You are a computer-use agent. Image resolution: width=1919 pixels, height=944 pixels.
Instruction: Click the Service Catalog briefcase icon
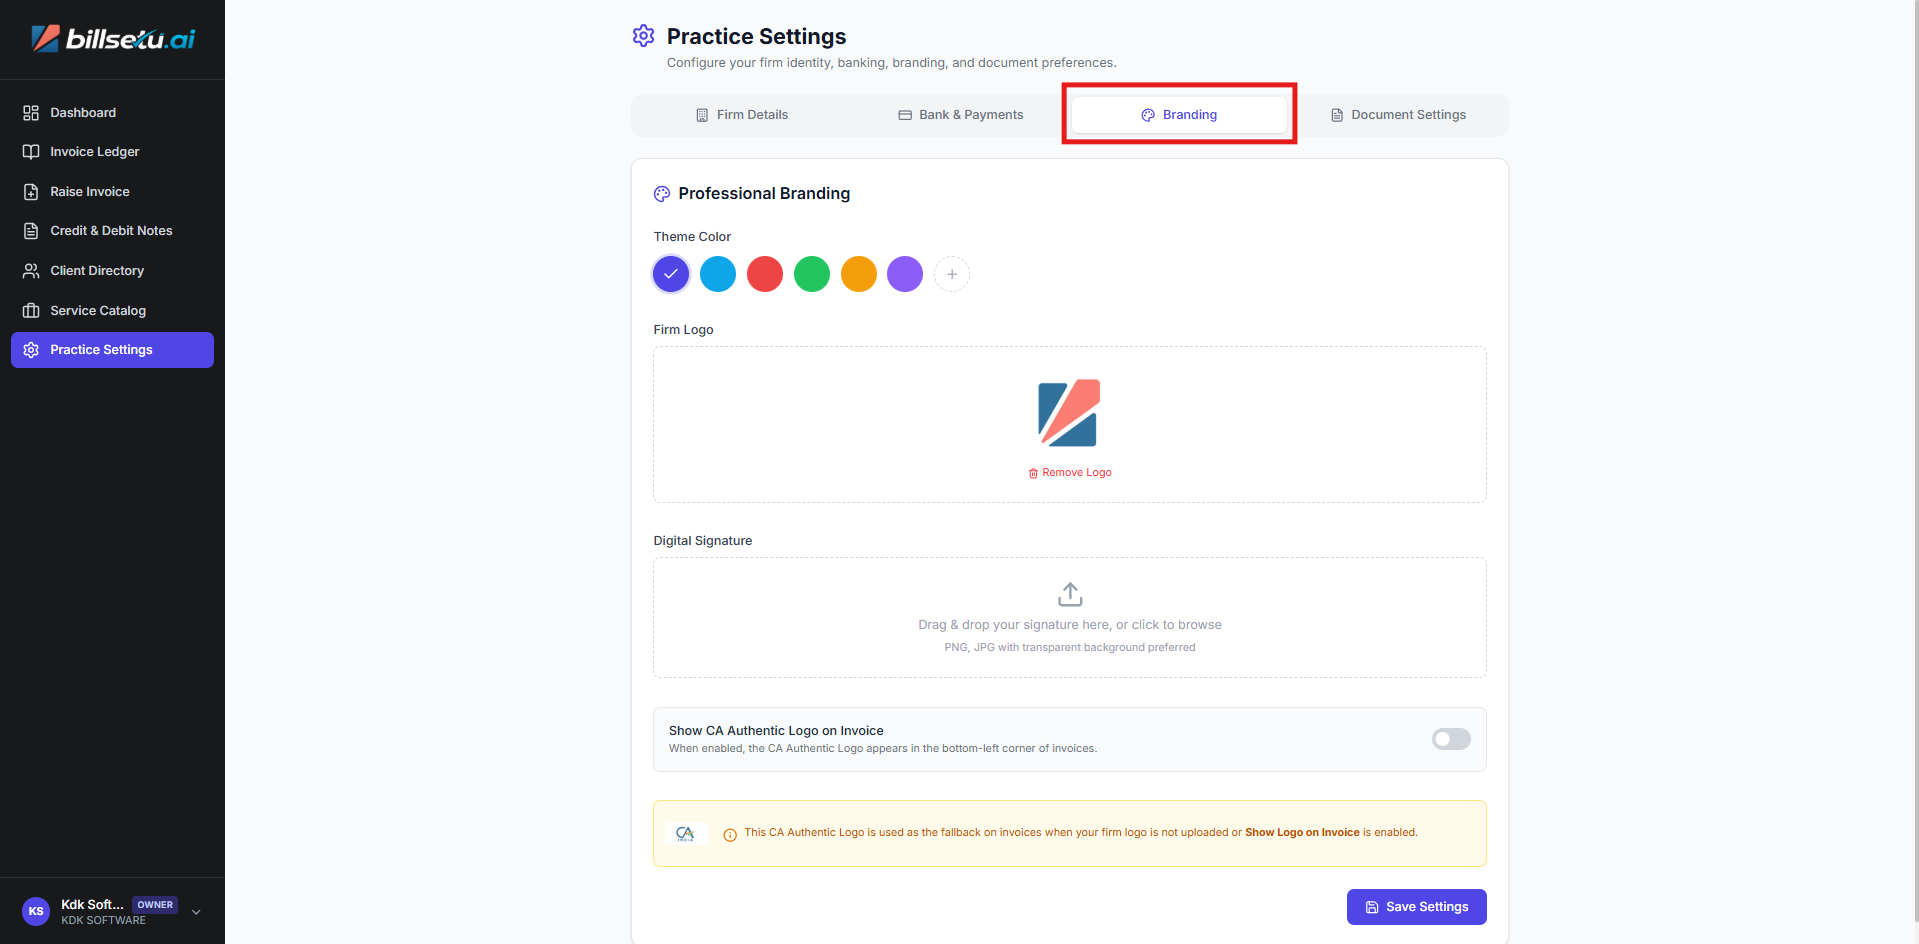(31, 311)
